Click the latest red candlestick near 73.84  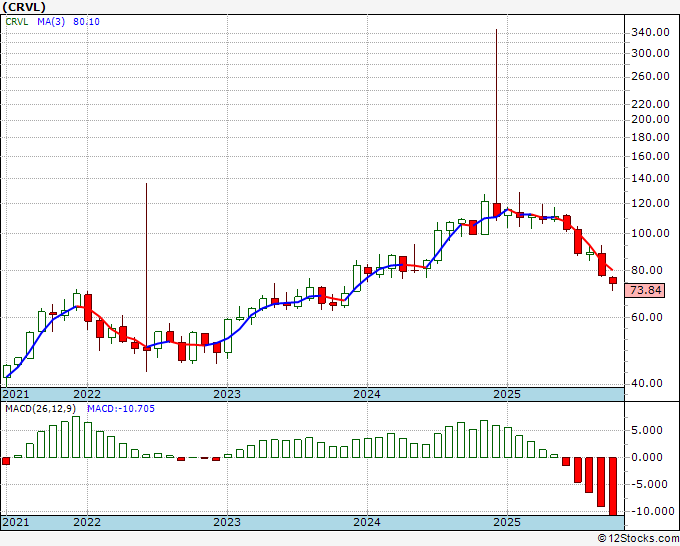pyautogui.click(x=613, y=281)
